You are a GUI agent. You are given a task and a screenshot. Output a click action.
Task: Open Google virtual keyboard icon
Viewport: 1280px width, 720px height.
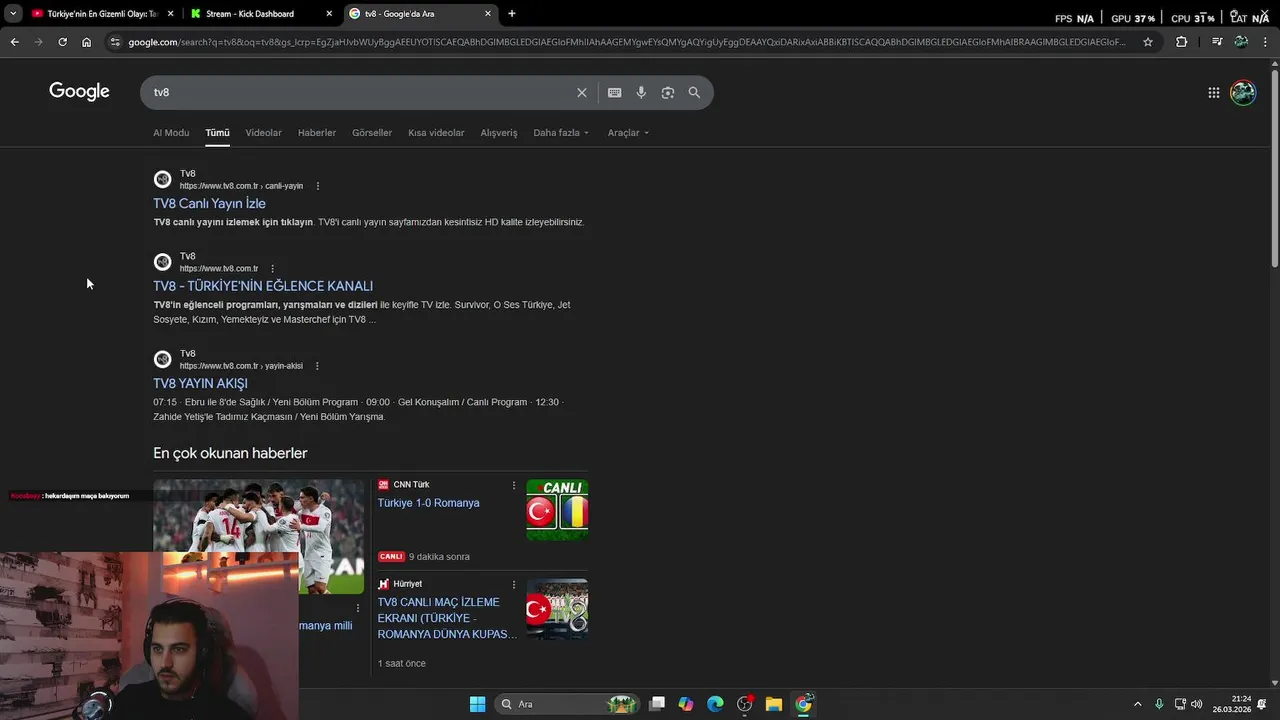click(614, 92)
